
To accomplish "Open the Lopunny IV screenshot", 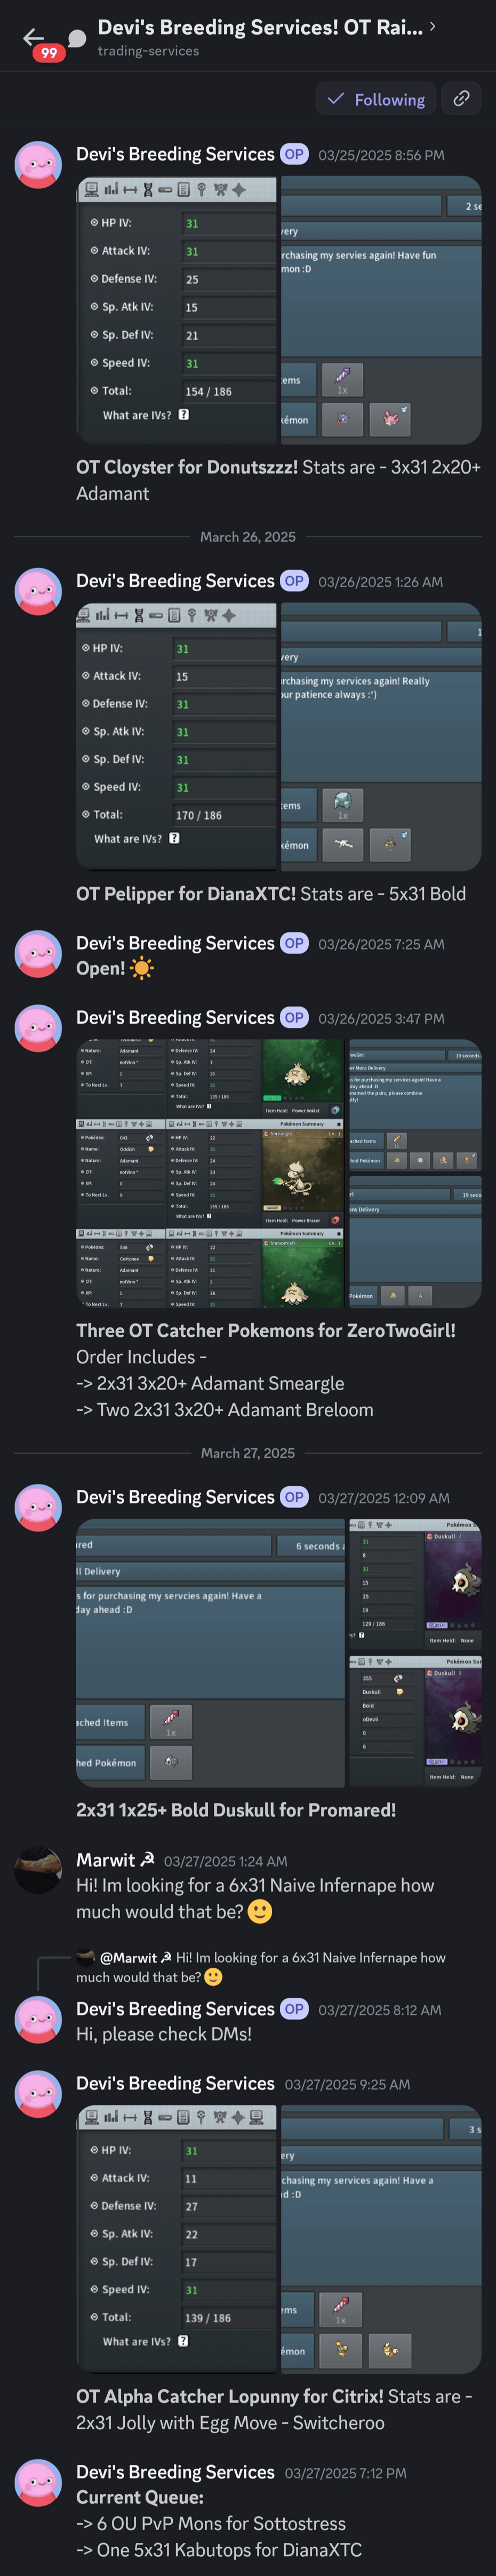I will coord(278,2240).
